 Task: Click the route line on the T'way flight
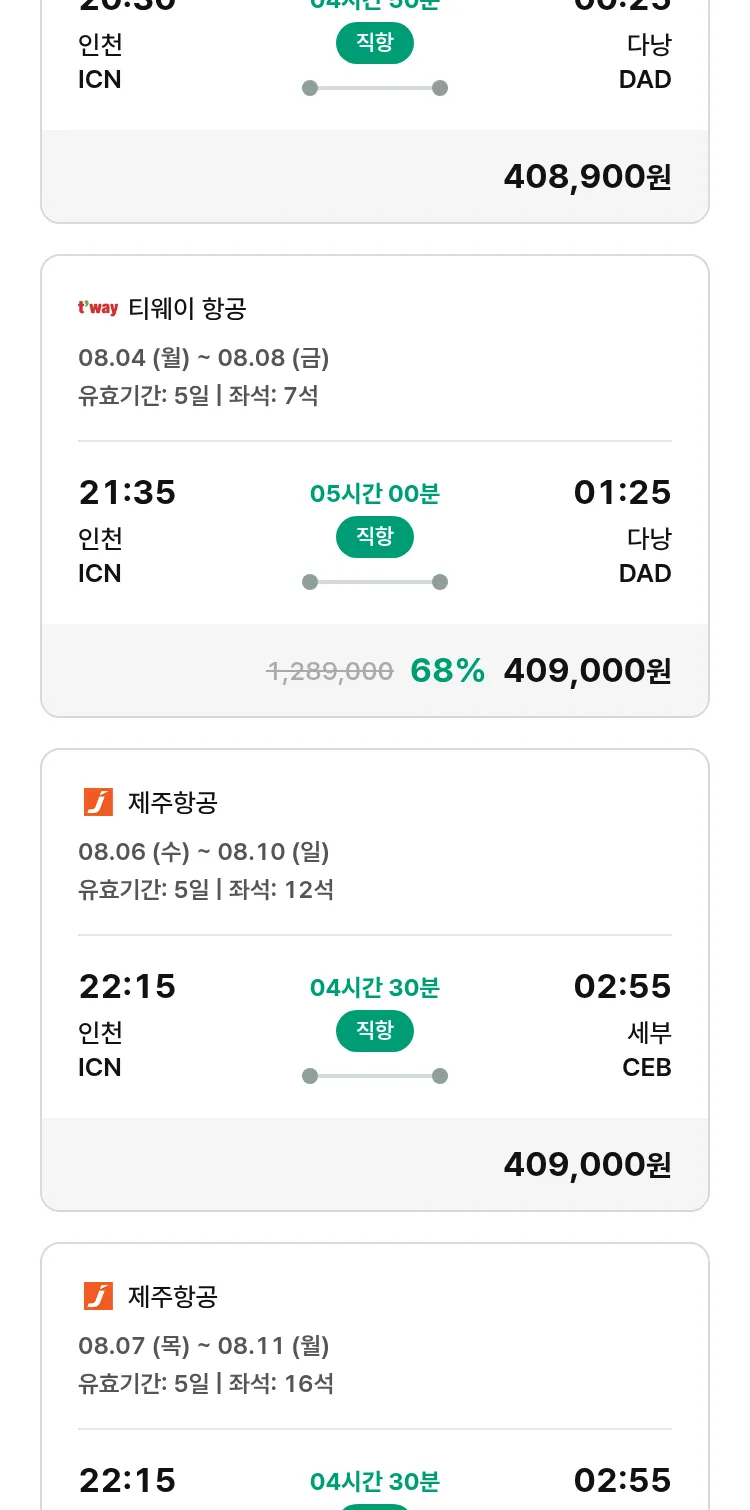(x=375, y=582)
